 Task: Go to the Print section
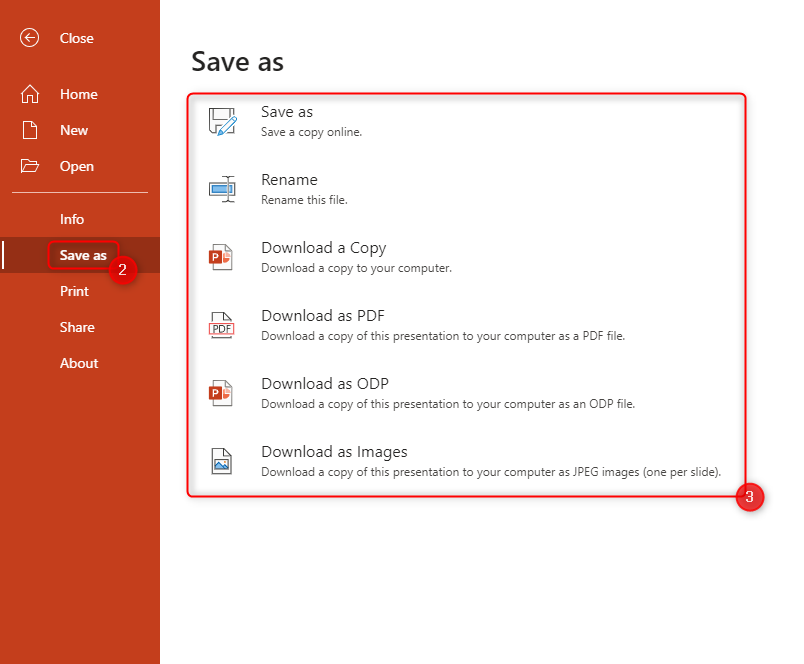point(74,291)
